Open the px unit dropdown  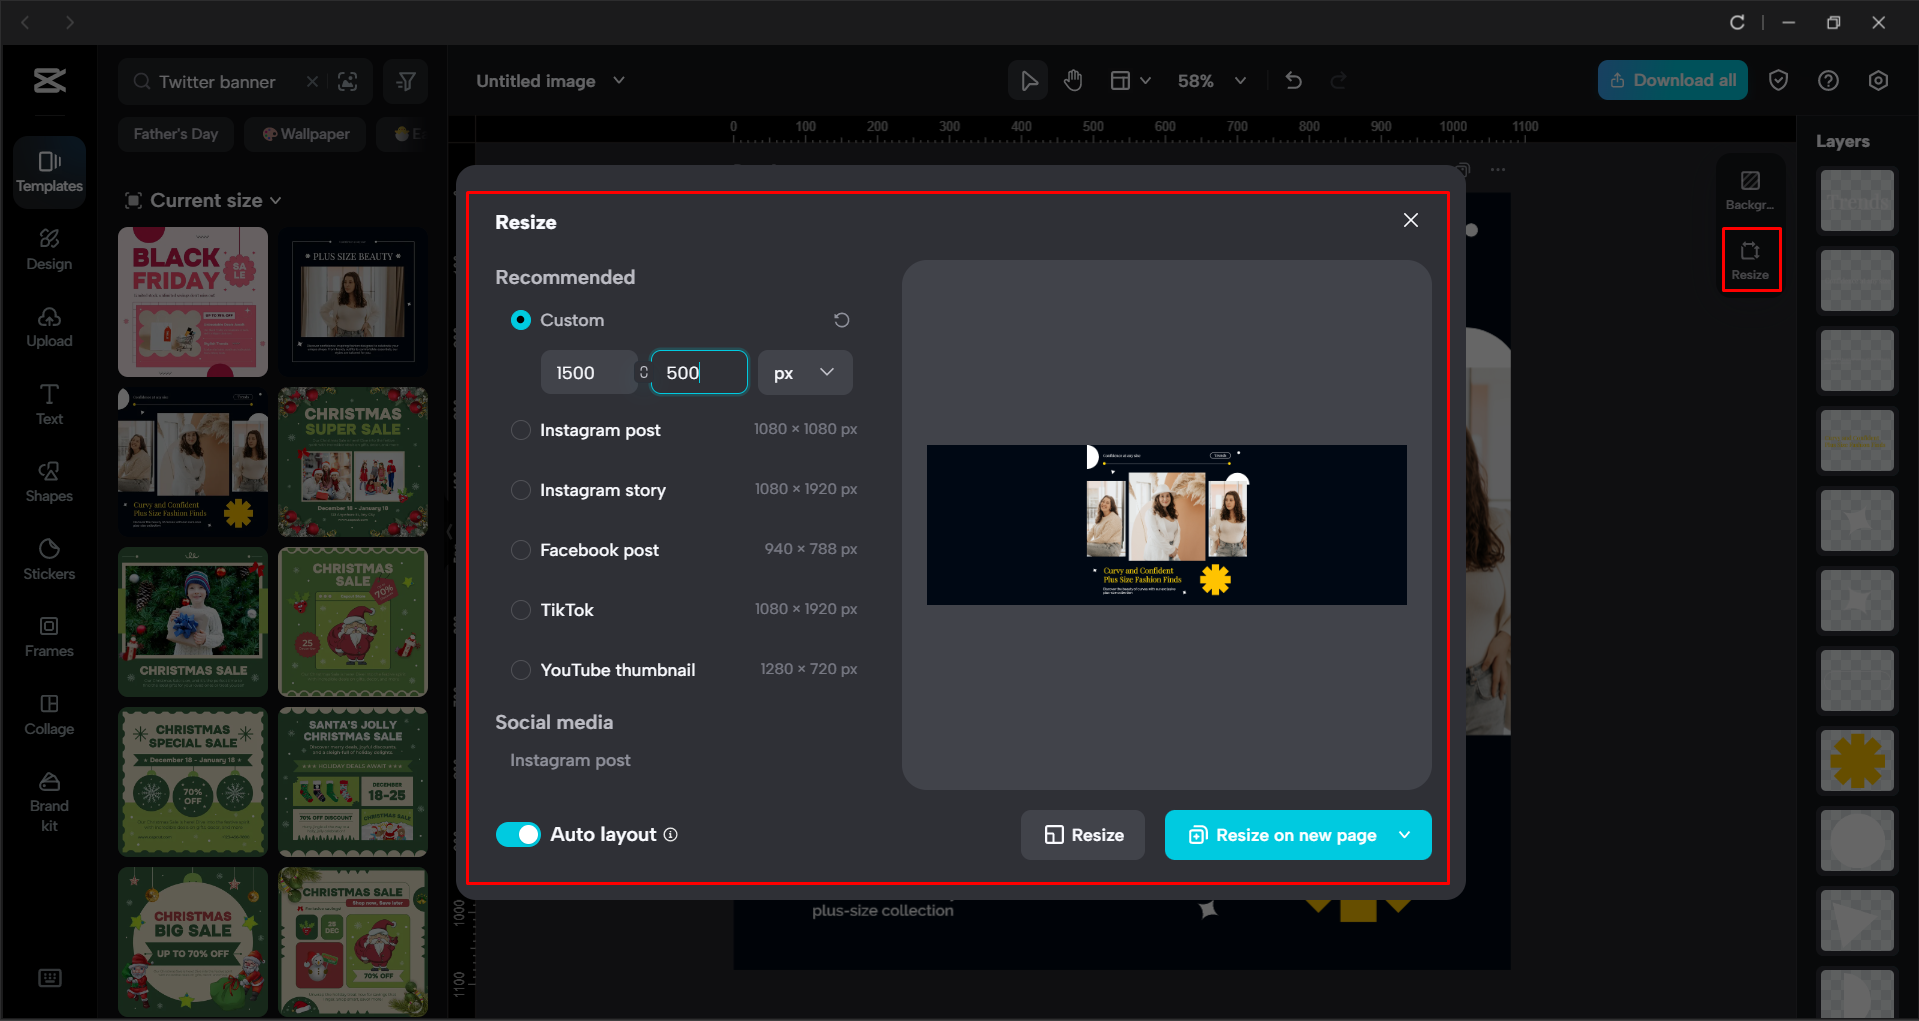coord(805,372)
